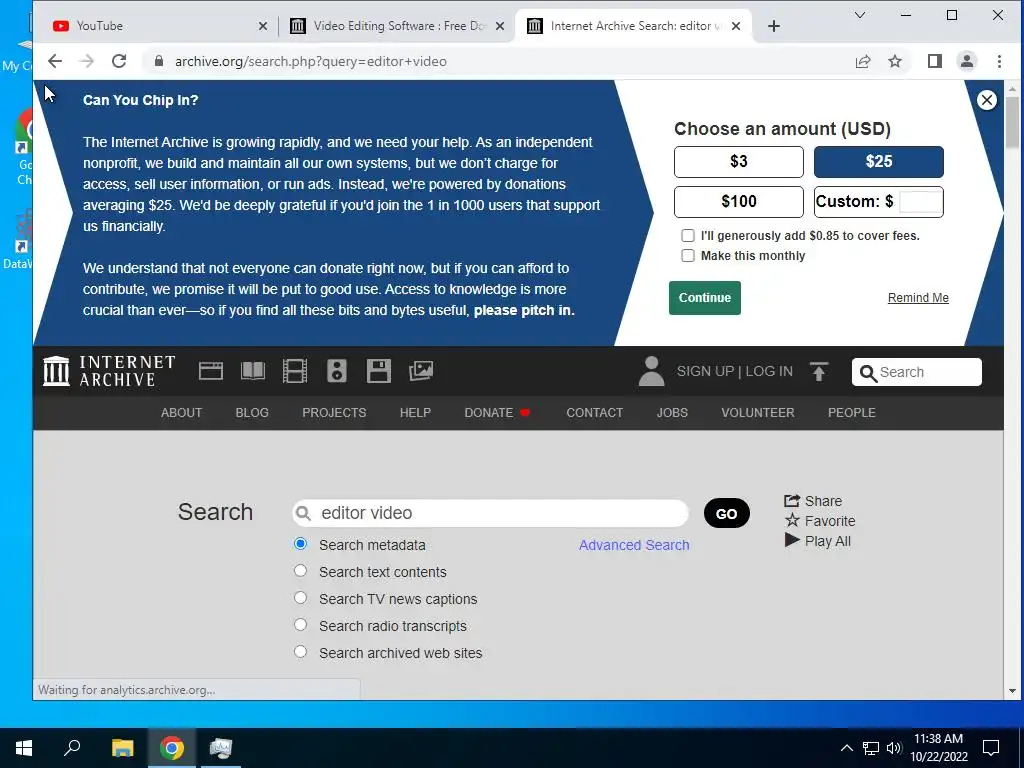This screenshot has height=768, width=1024.
Task: Open DONATE menu item
Action: 497,413
